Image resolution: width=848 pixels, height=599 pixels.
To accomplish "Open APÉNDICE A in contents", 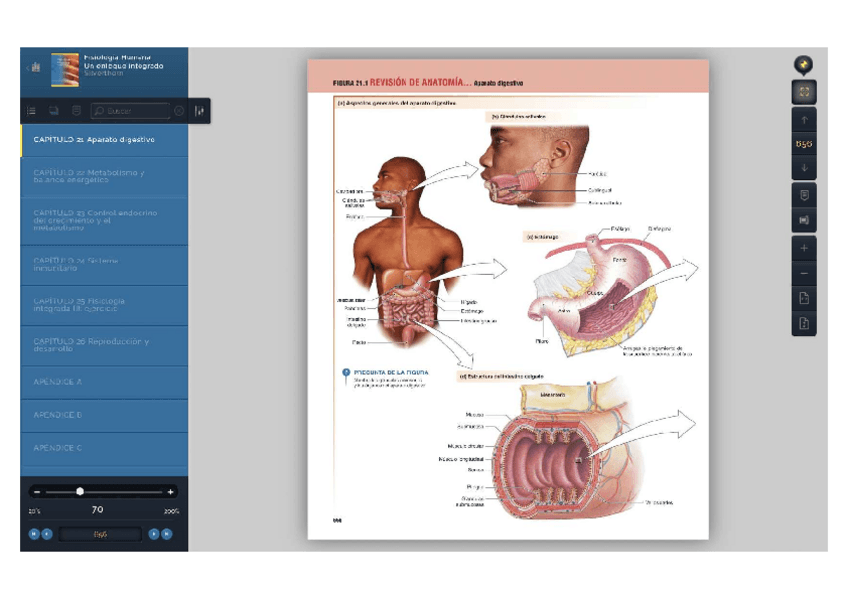I will [104, 382].
